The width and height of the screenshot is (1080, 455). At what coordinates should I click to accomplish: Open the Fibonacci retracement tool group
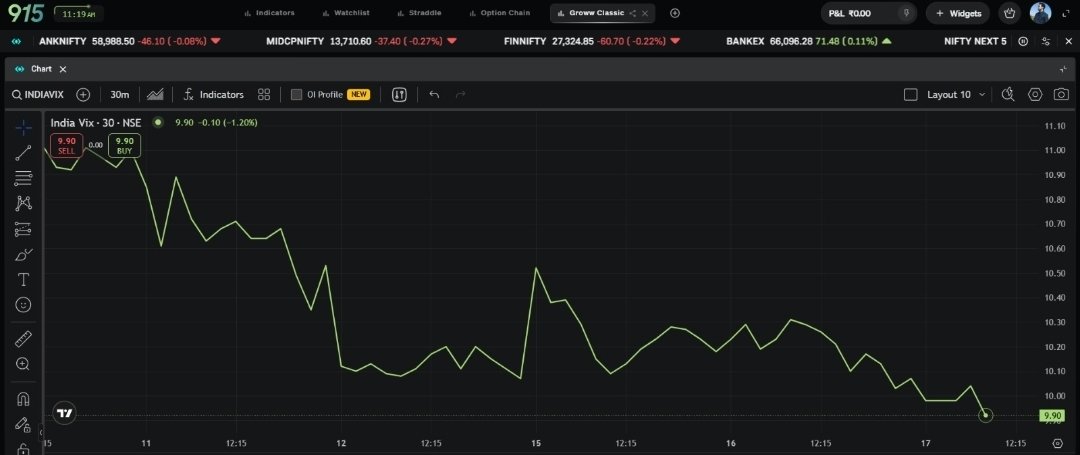(x=23, y=178)
